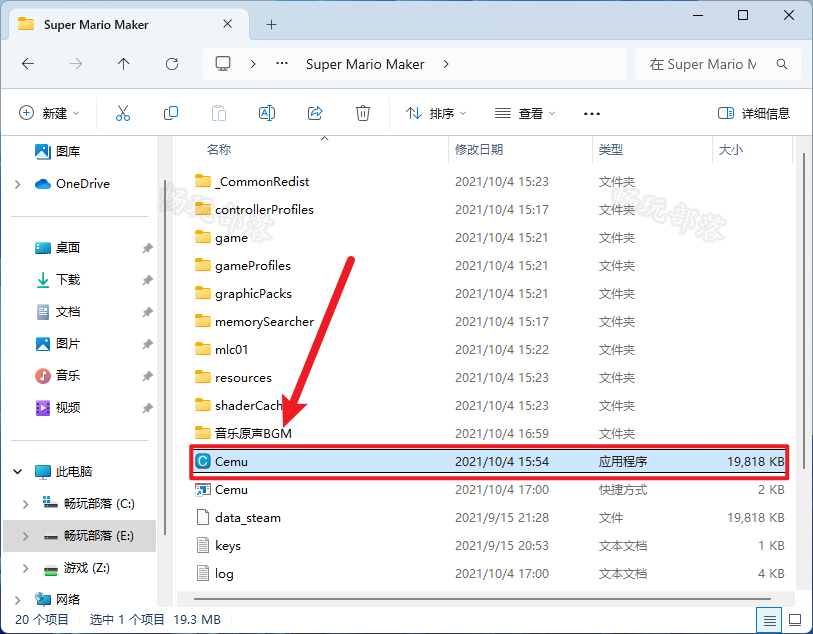Select the Super Mario Maker tab
This screenshot has height=634, width=813.
tap(128, 24)
